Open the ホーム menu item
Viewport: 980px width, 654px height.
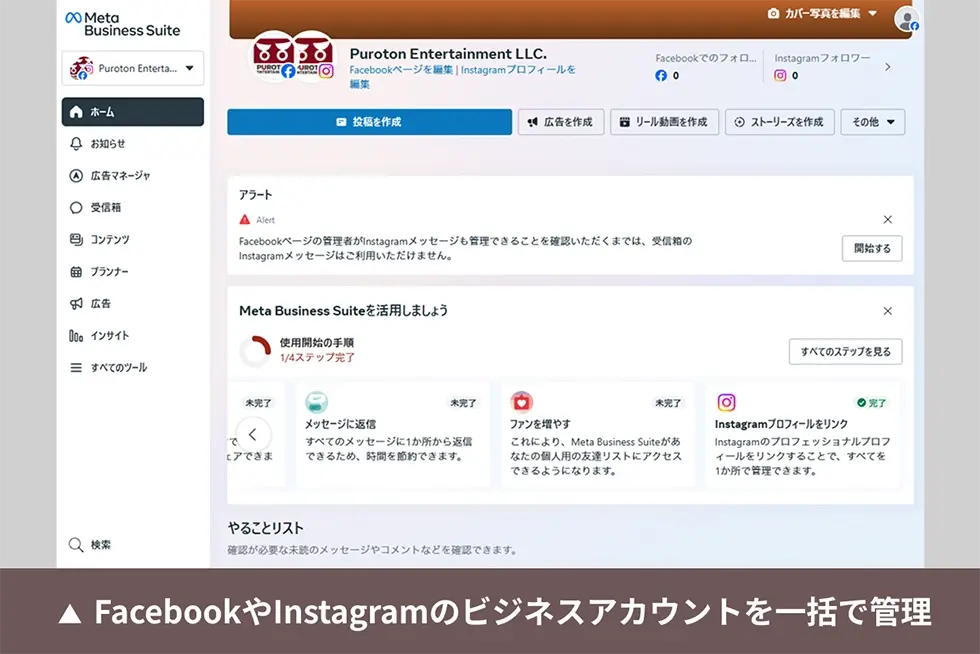pos(132,112)
